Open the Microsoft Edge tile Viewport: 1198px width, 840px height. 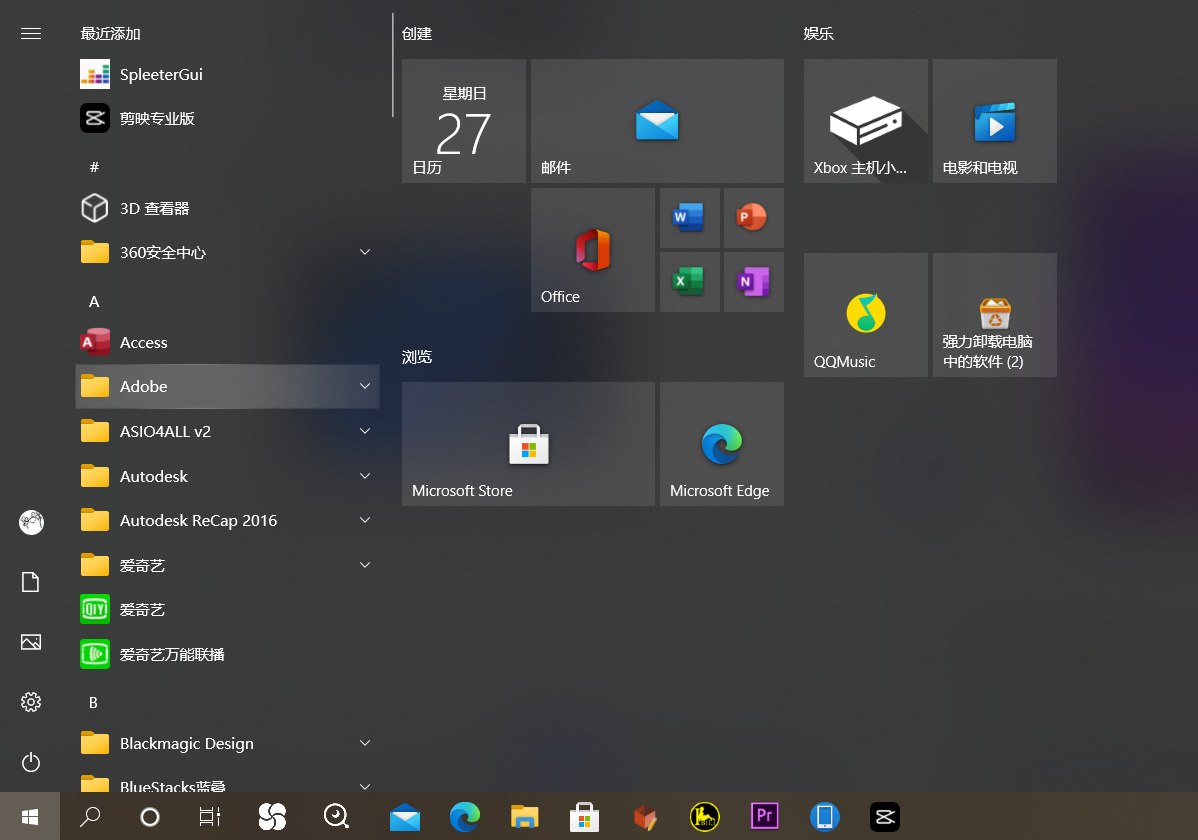[x=722, y=444]
